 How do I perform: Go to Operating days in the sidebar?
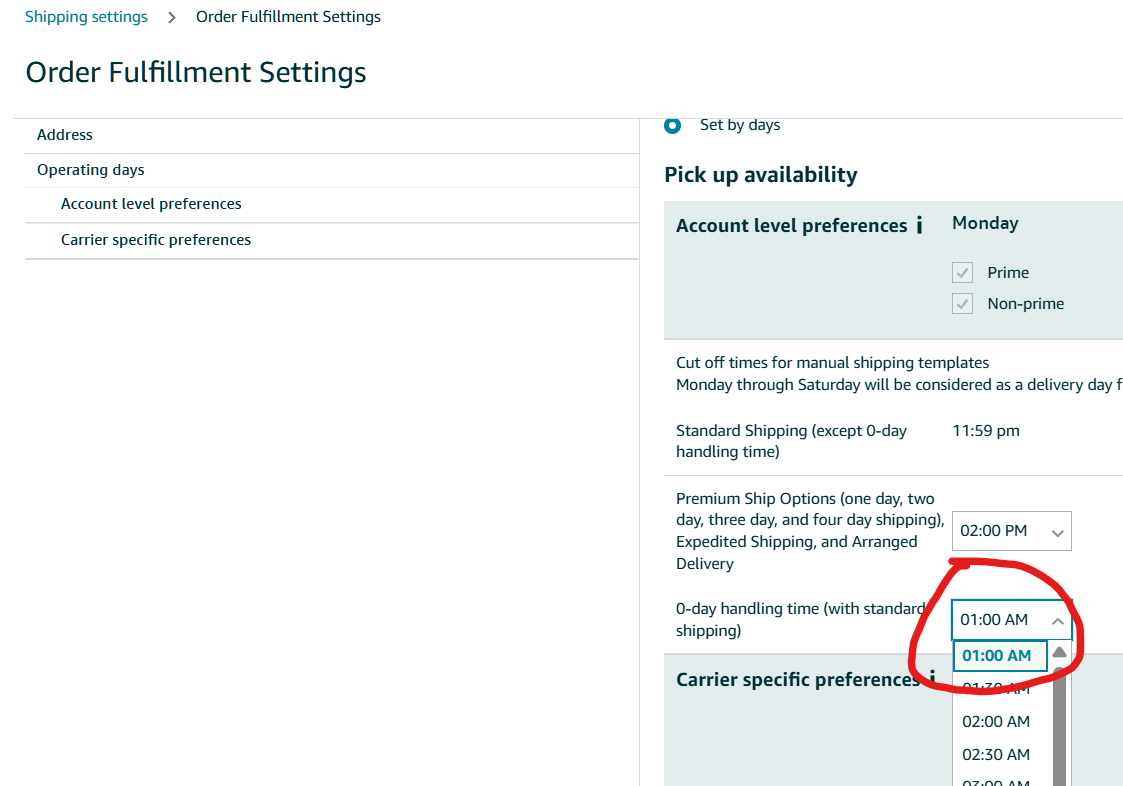coord(91,170)
